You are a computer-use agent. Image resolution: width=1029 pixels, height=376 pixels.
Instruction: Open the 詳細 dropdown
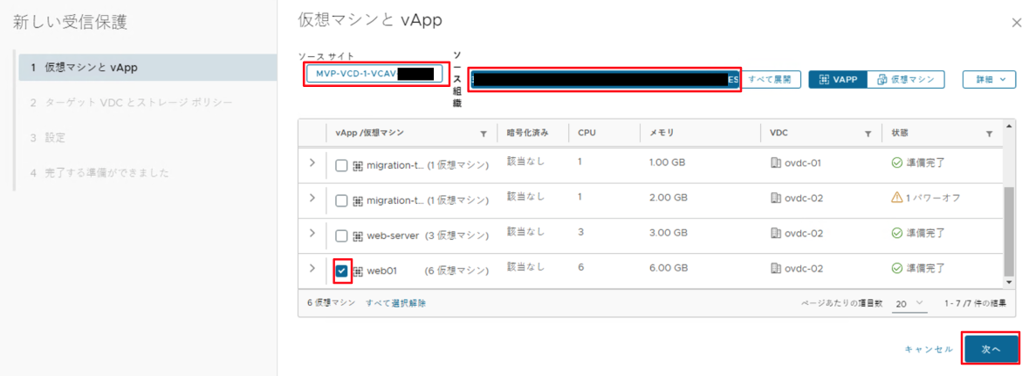point(990,79)
